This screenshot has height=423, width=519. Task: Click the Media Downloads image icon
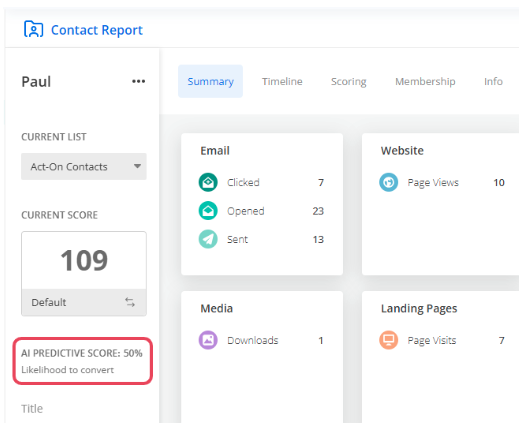[208, 340]
